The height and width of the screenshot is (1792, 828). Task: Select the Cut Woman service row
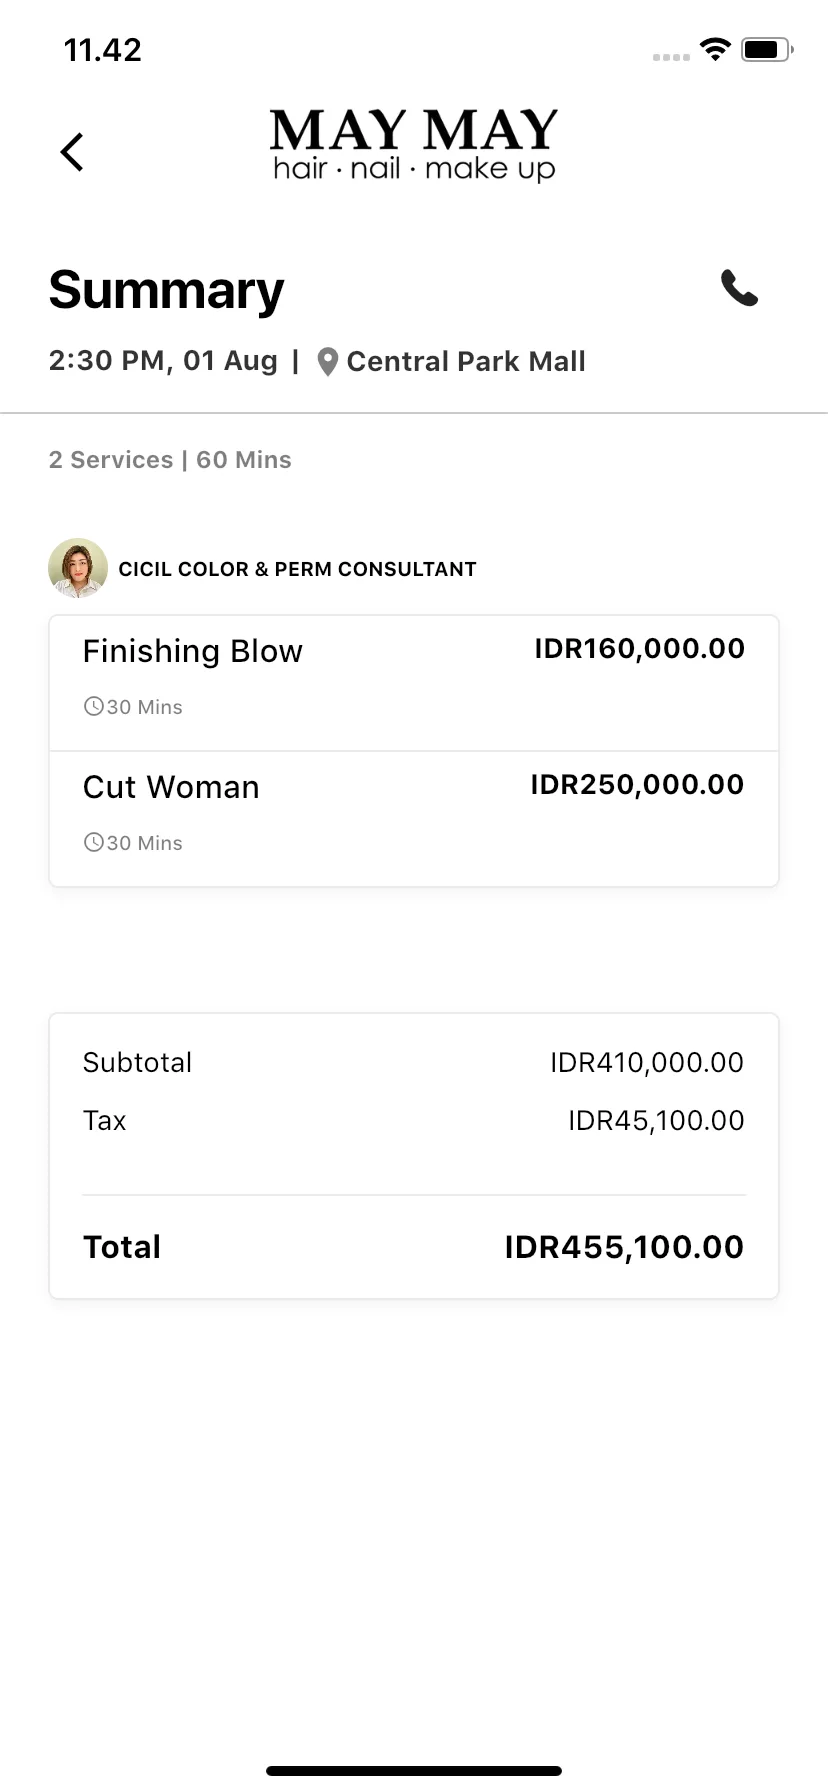point(414,819)
